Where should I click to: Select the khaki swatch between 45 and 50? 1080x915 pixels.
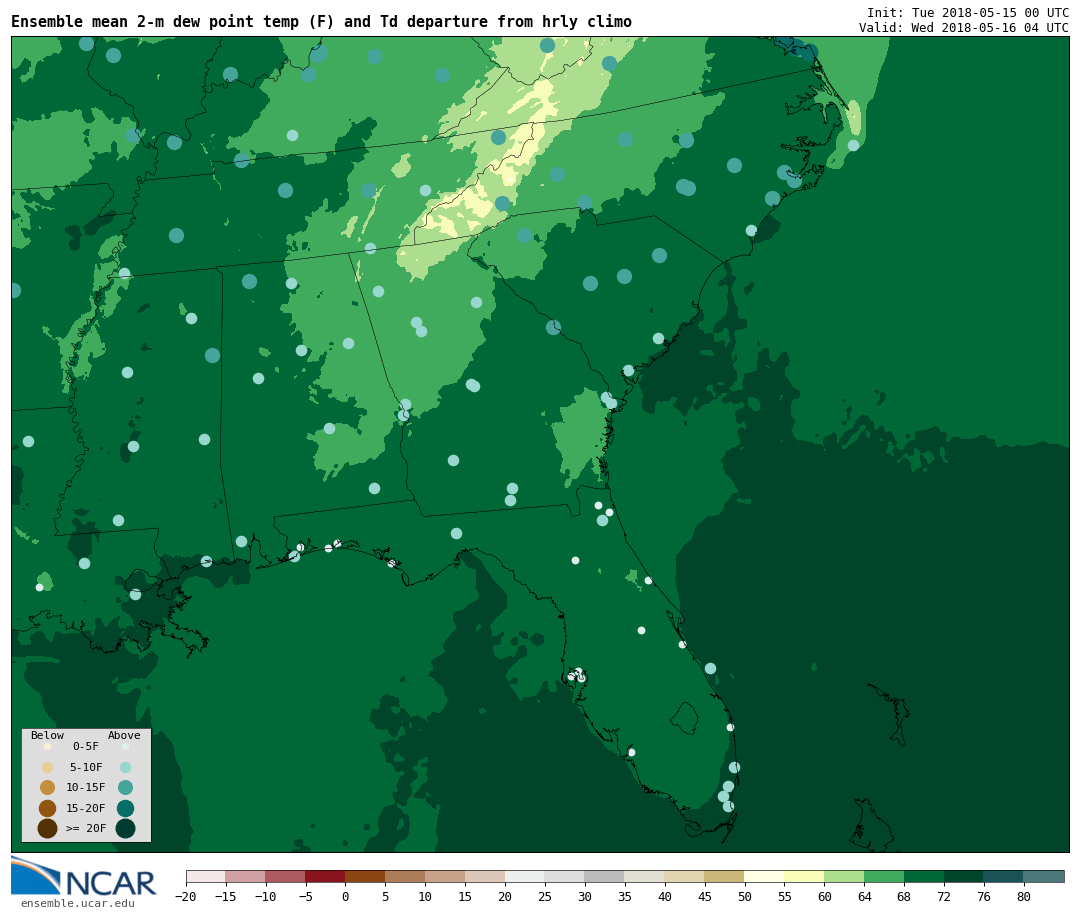click(x=725, y=876)
